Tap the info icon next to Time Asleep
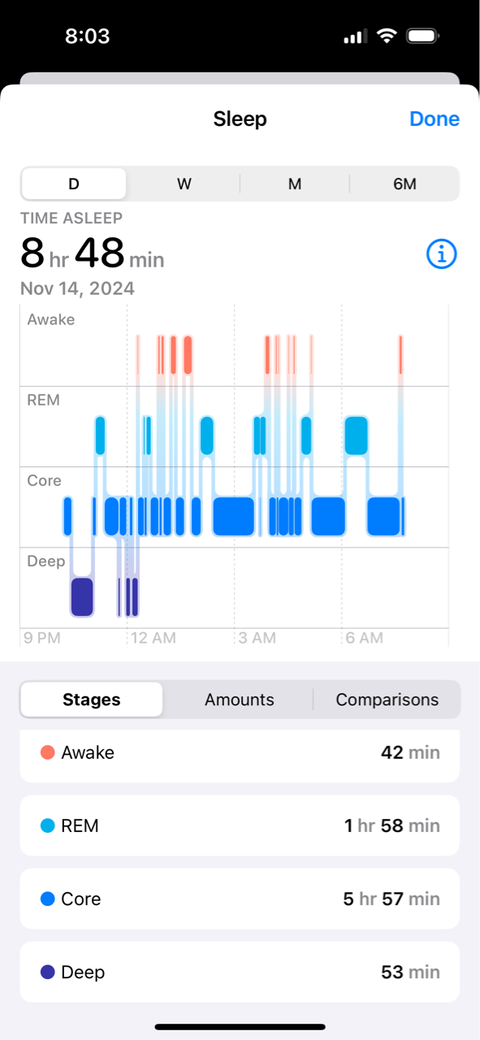The width and height of the screenshot is (480, 1040). (442, 253)
